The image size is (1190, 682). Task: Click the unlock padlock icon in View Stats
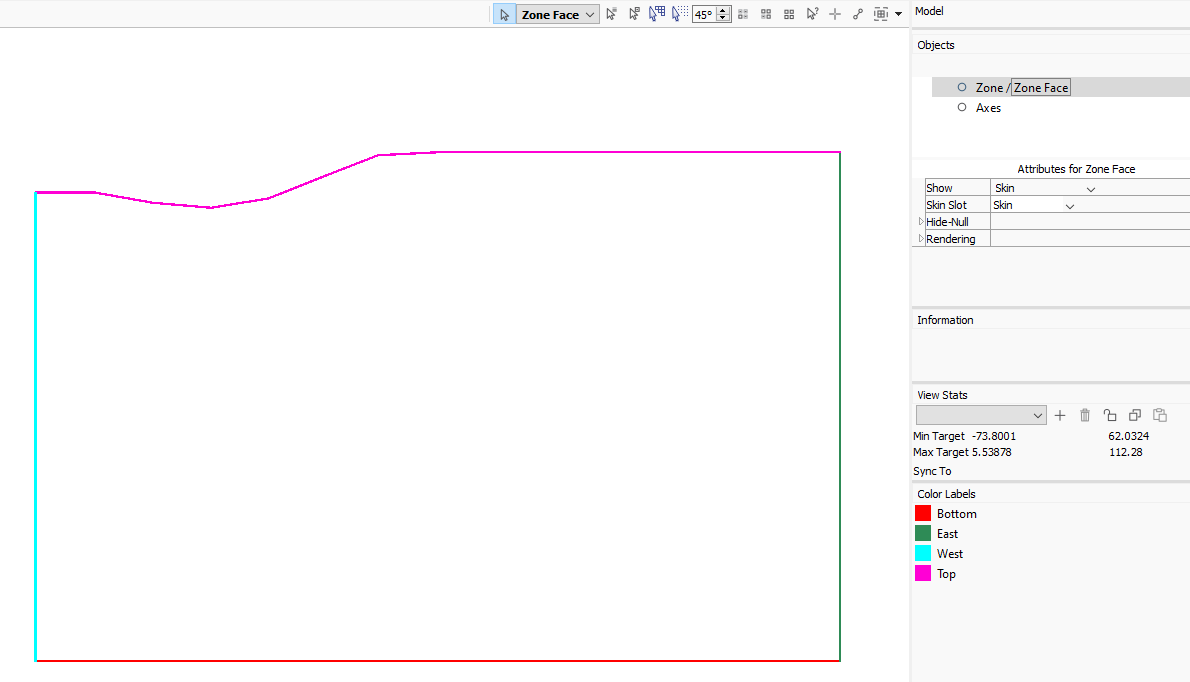point(1110,415)
